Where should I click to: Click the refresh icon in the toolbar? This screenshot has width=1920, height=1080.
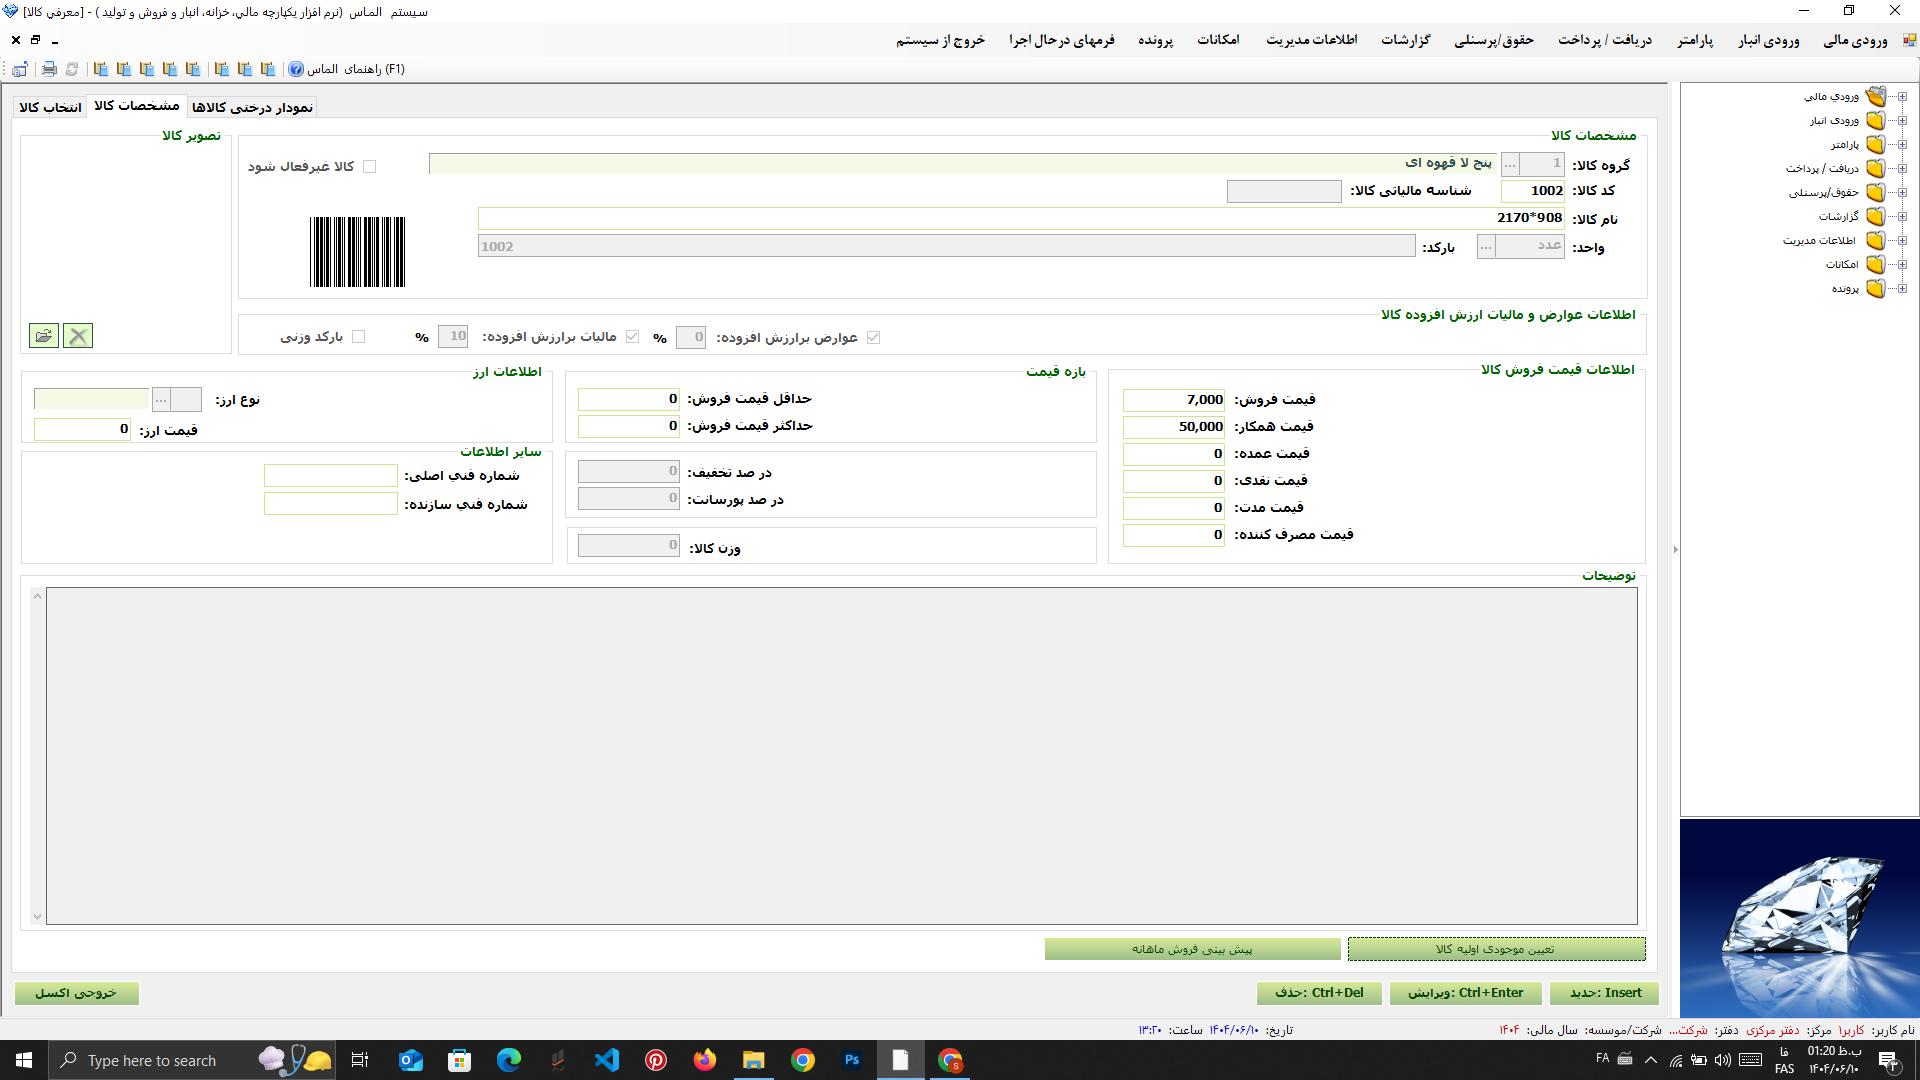[x=72, y=69]
